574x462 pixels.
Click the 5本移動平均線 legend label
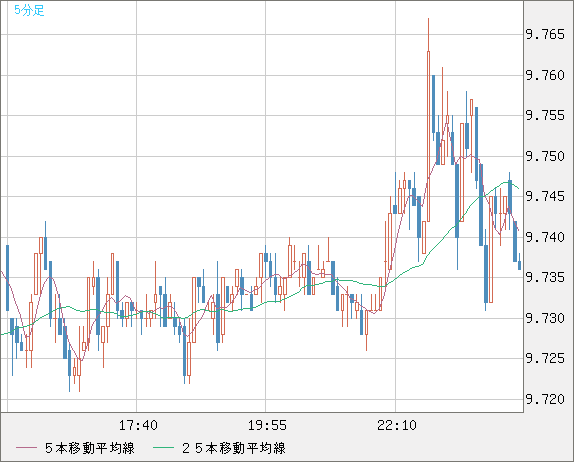click(x=90, y=448)
